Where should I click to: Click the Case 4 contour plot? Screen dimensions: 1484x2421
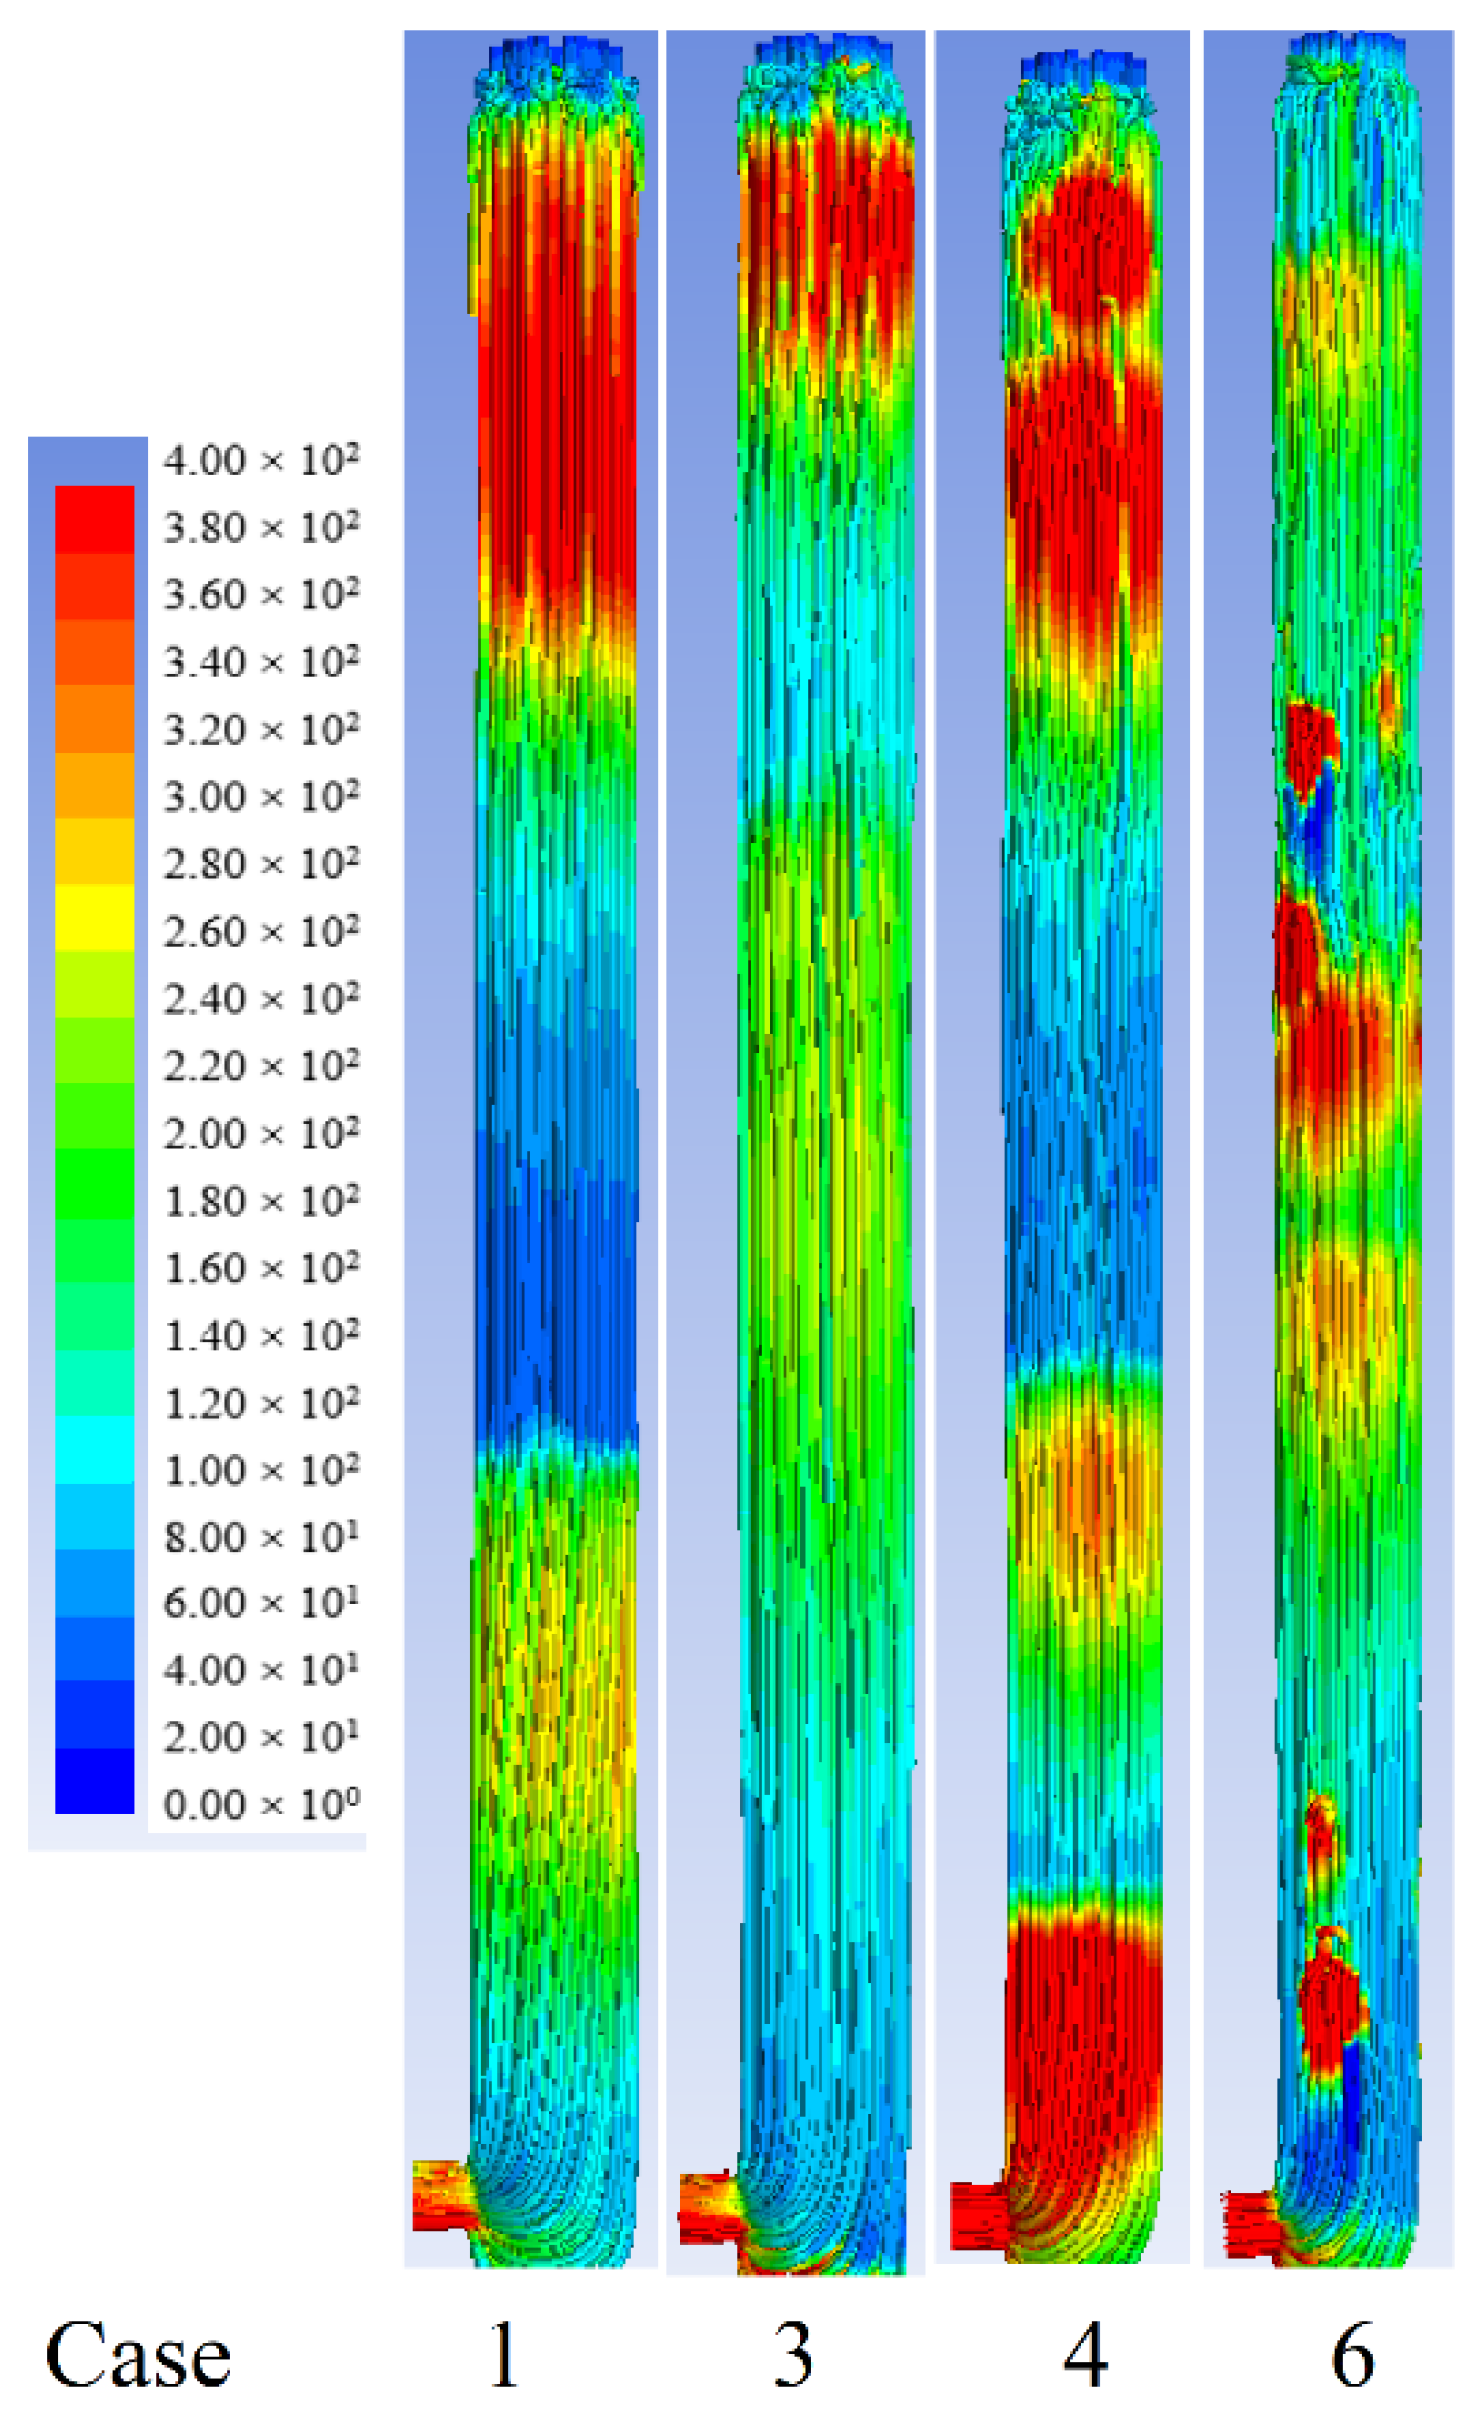click(x=1062, y=1148)
